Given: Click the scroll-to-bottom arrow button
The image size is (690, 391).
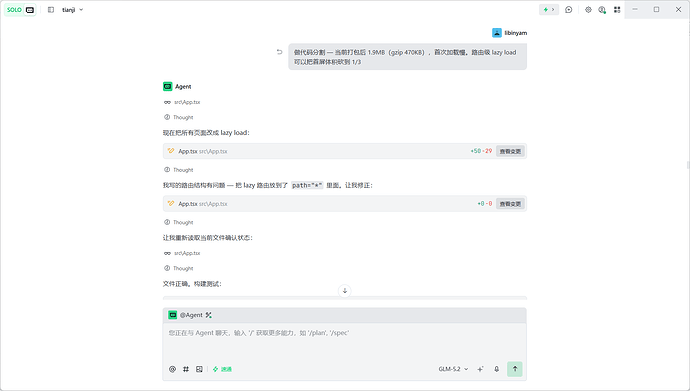Looking at the screenshot, I should [x=345, y=291].
